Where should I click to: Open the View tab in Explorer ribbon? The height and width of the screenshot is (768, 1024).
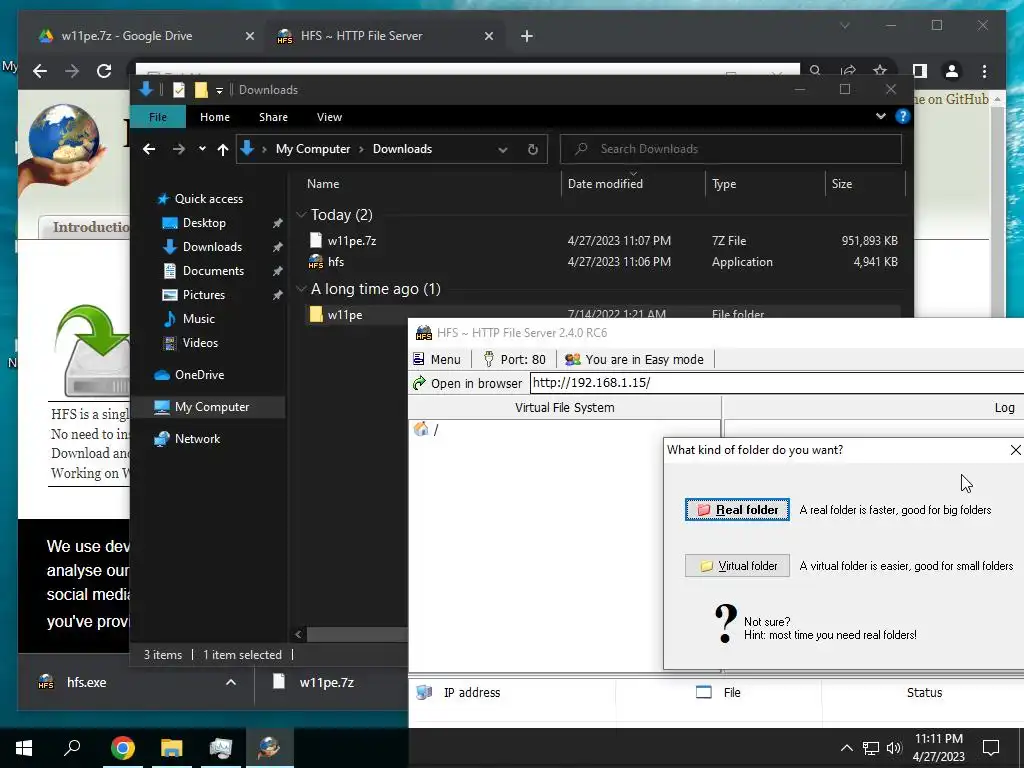point(329,117)
